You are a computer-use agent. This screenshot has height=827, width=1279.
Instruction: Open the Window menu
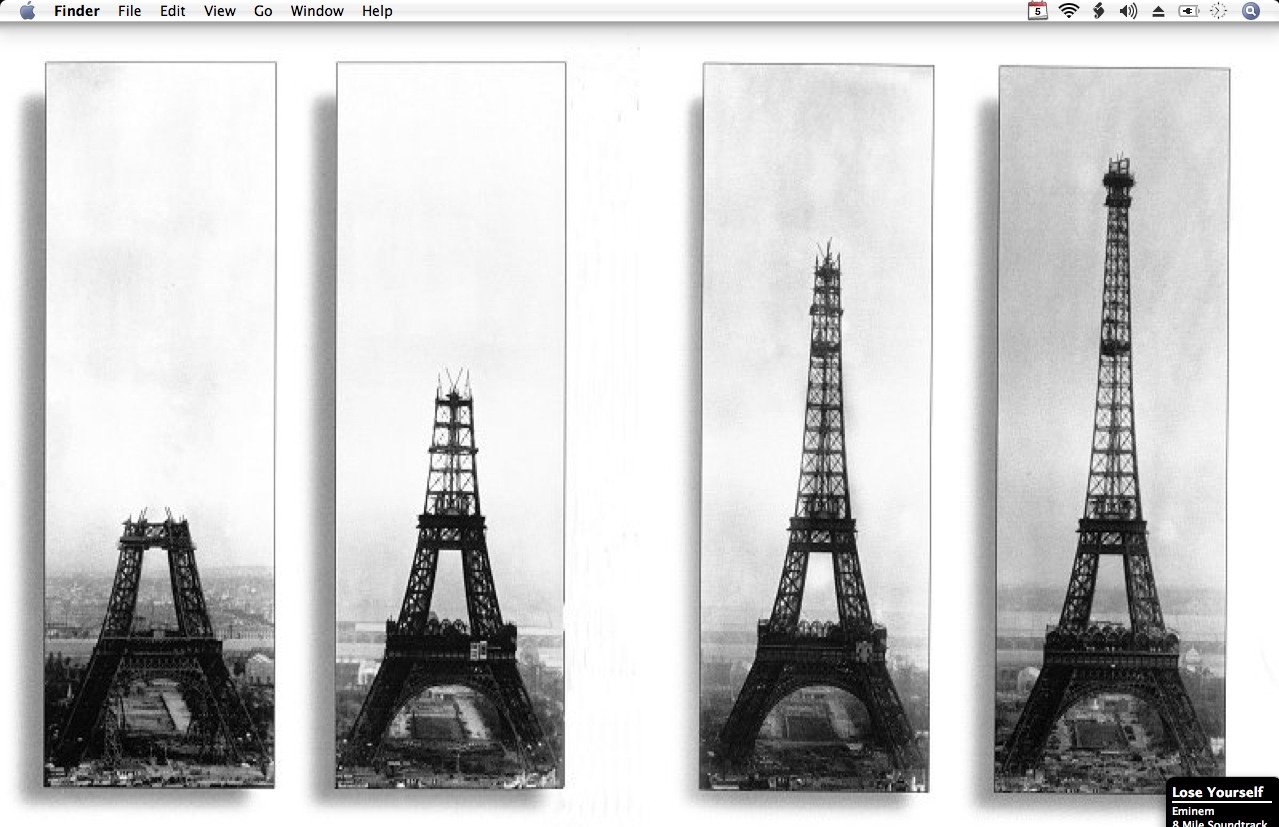pyautogui.click(x=317, y=11)
